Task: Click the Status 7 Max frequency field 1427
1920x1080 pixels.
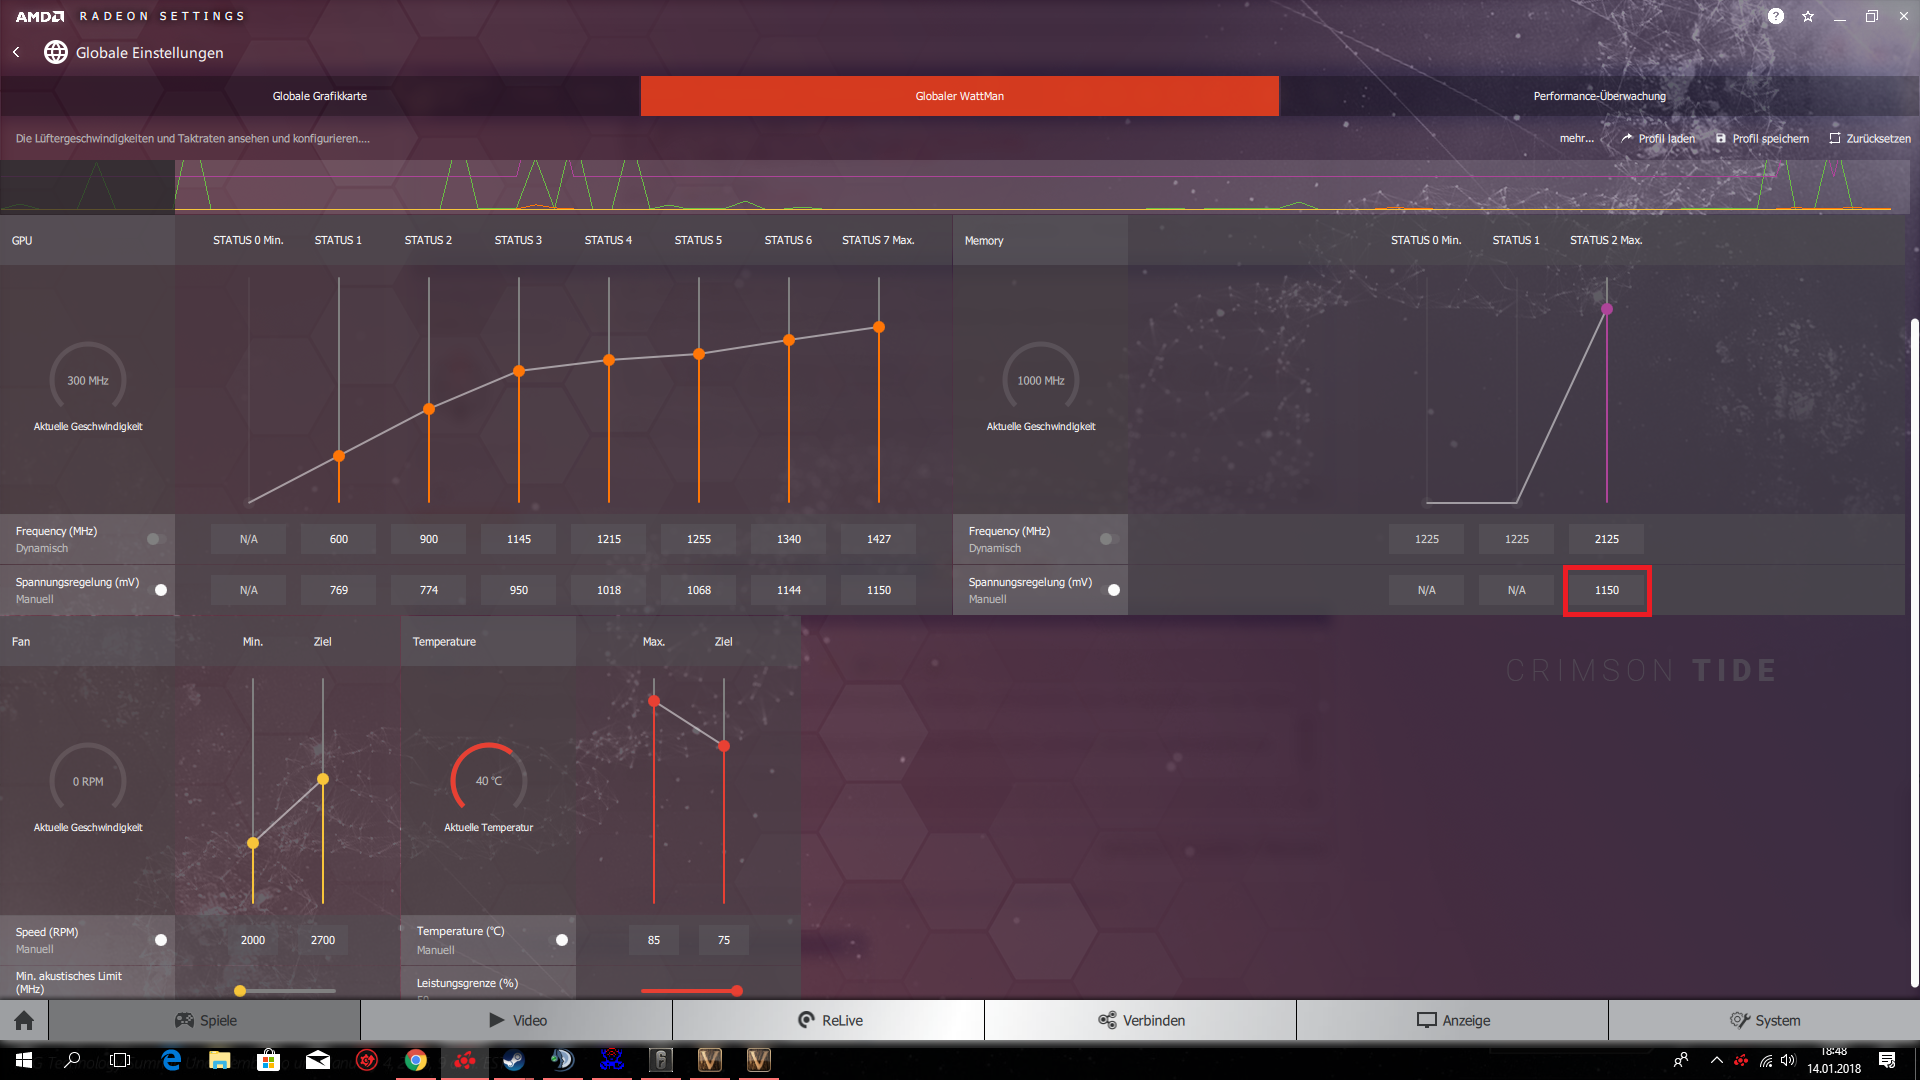Action: tap(878, 539)
